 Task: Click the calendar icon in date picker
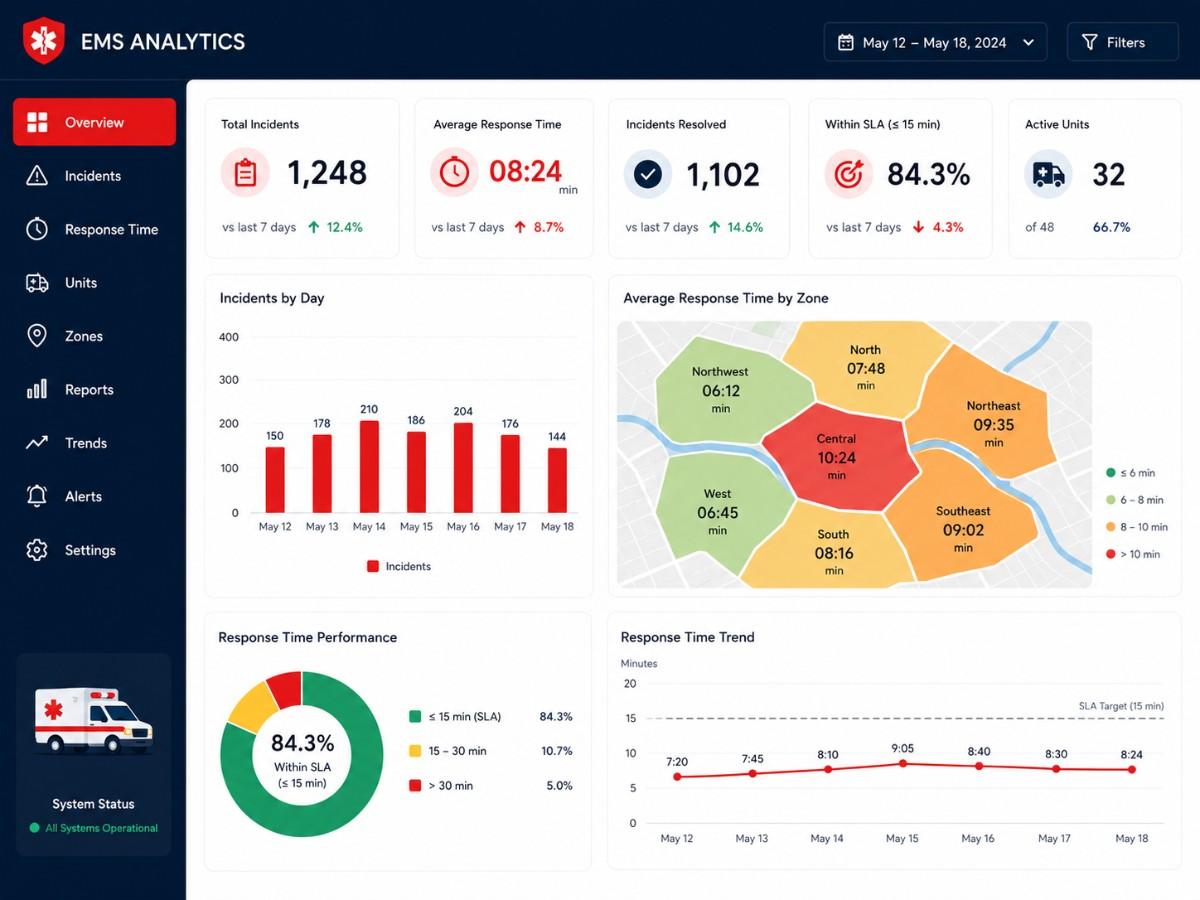(845, 43)
